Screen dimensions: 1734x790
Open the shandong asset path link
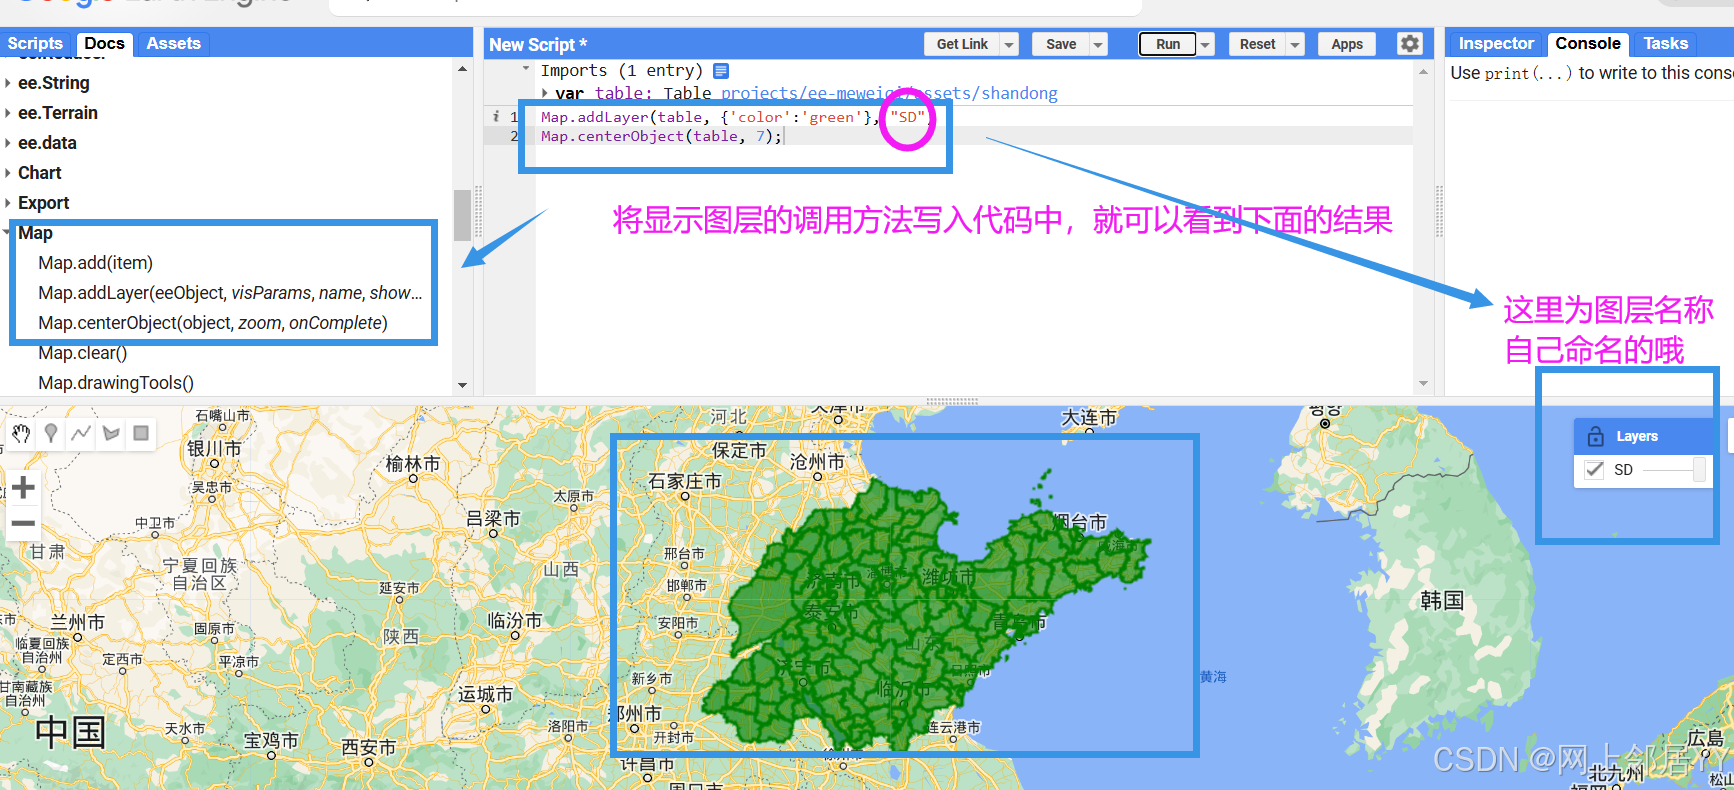click(x=889, y=93)
